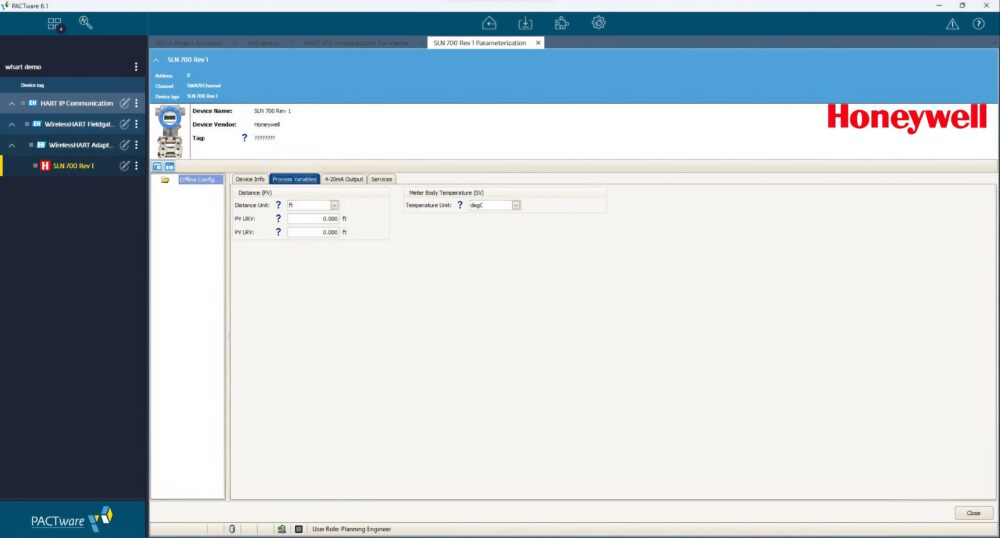The image size is (1000, 538).
Task: Open the help question mark icon
Action: tap(978, 24)
